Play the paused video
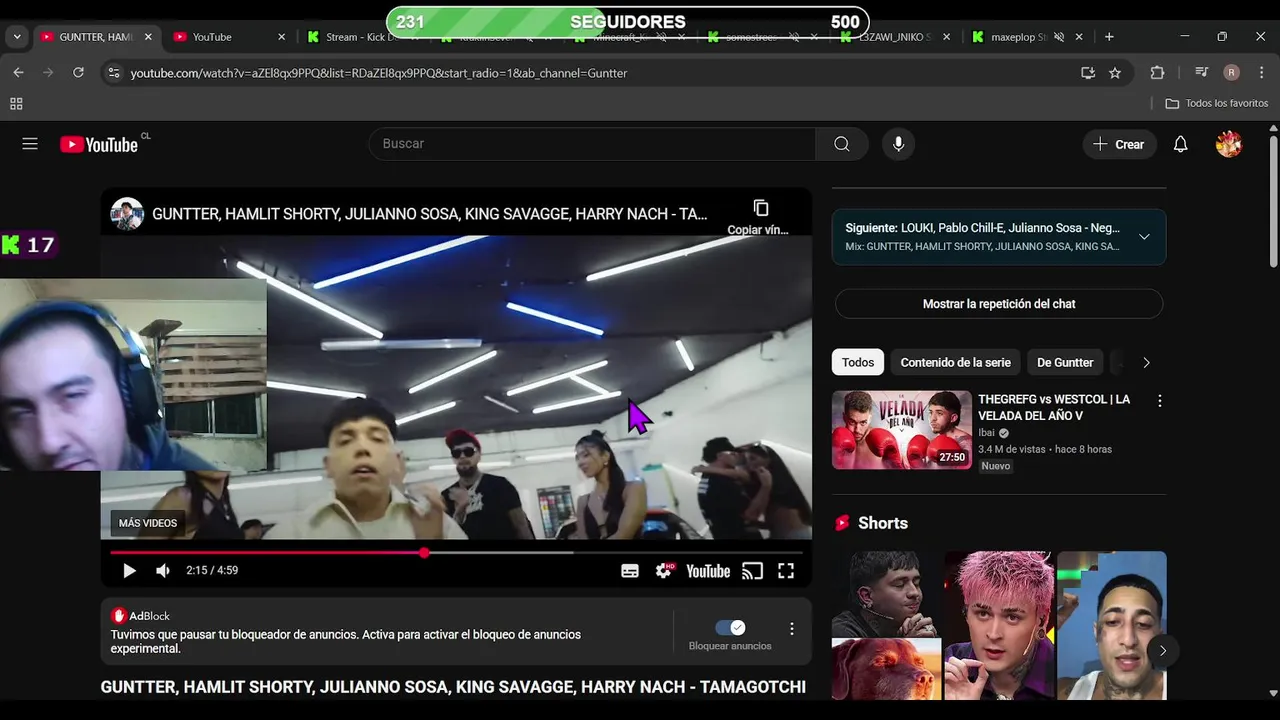This screenshot has width=1280, height=720. (x=129, y=570)
